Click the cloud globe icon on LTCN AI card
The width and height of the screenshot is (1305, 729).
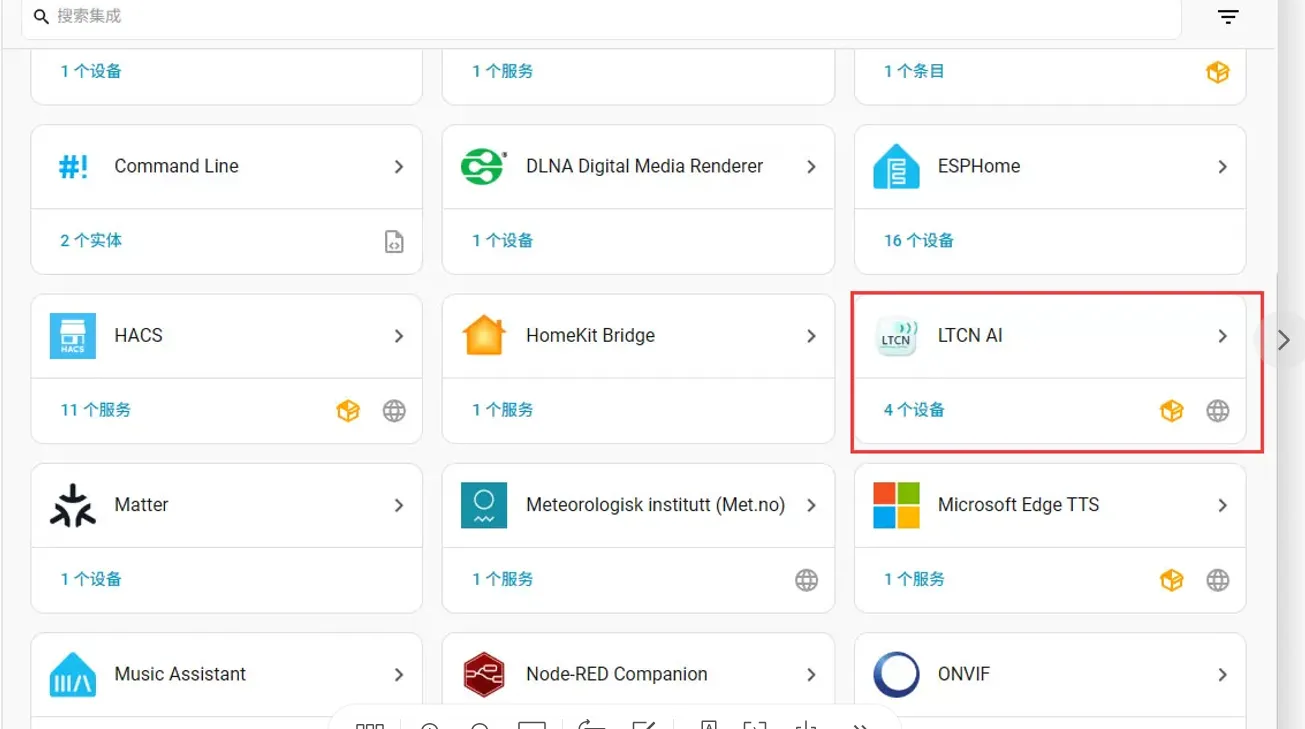pyautogui.click(x=1217, y=411)
